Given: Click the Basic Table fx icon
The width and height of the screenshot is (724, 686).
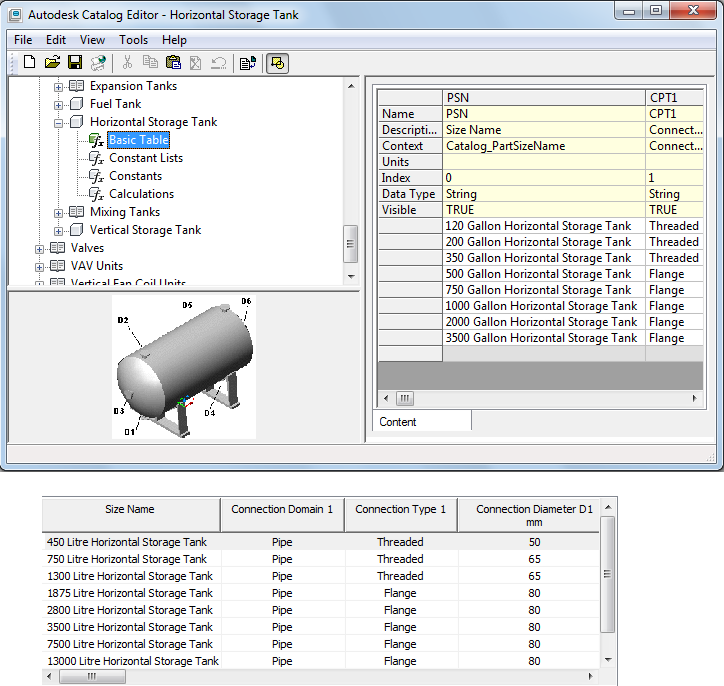Looking at the screenshot, I should pos(96,140).
